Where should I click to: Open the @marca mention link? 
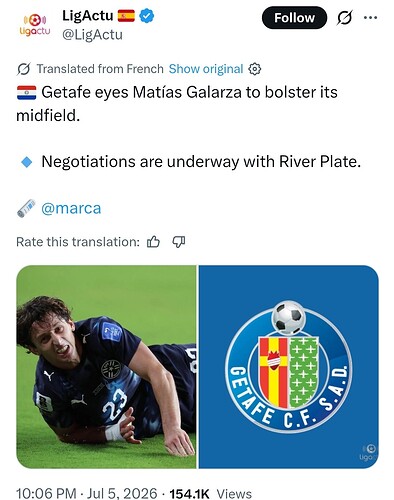pos(71,209)
